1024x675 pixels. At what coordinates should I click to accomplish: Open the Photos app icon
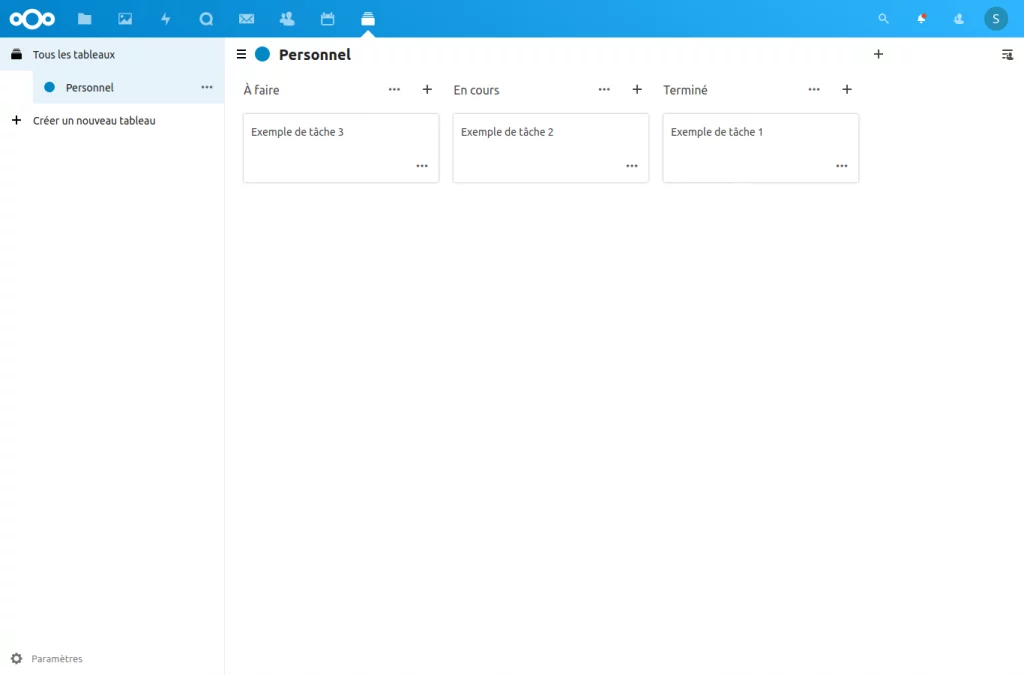point(125,19)
